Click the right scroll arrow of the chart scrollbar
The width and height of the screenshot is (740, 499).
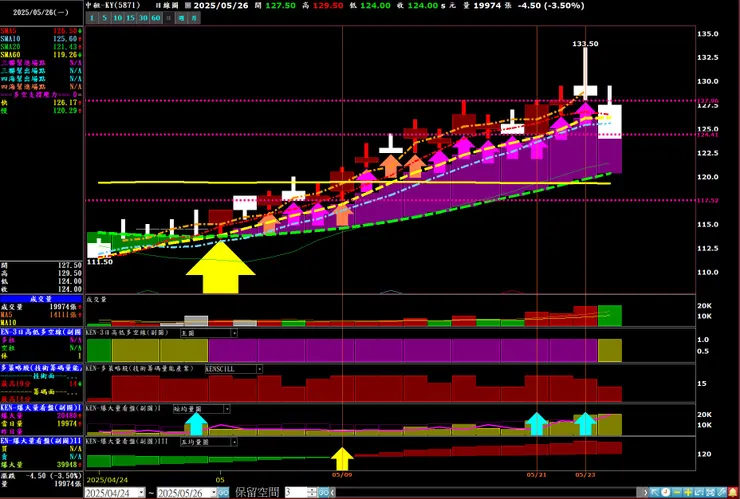coord(646,492)
